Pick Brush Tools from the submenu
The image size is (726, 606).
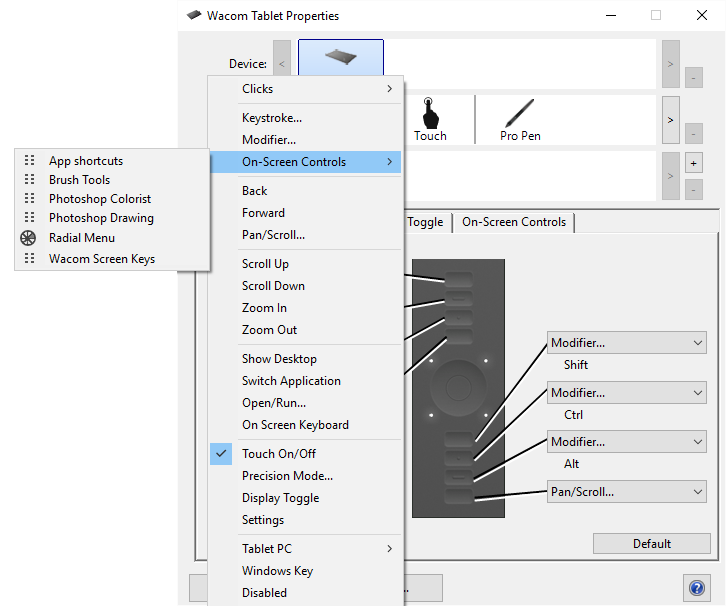point(113,180)
